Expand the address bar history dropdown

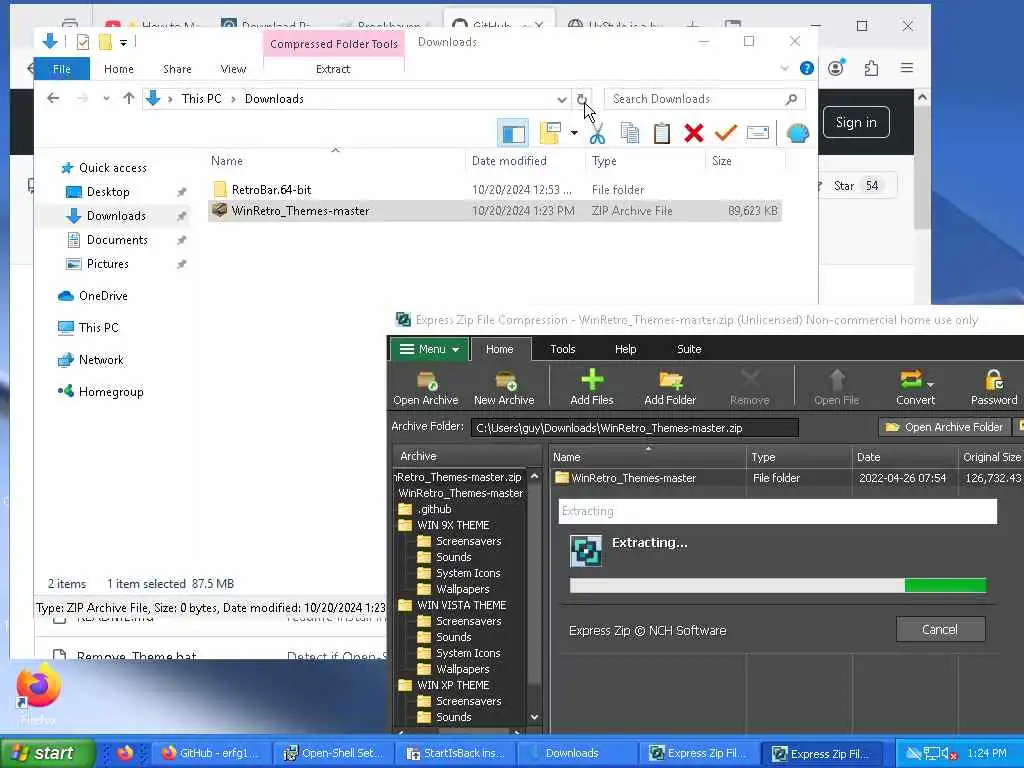coord(562,99)
